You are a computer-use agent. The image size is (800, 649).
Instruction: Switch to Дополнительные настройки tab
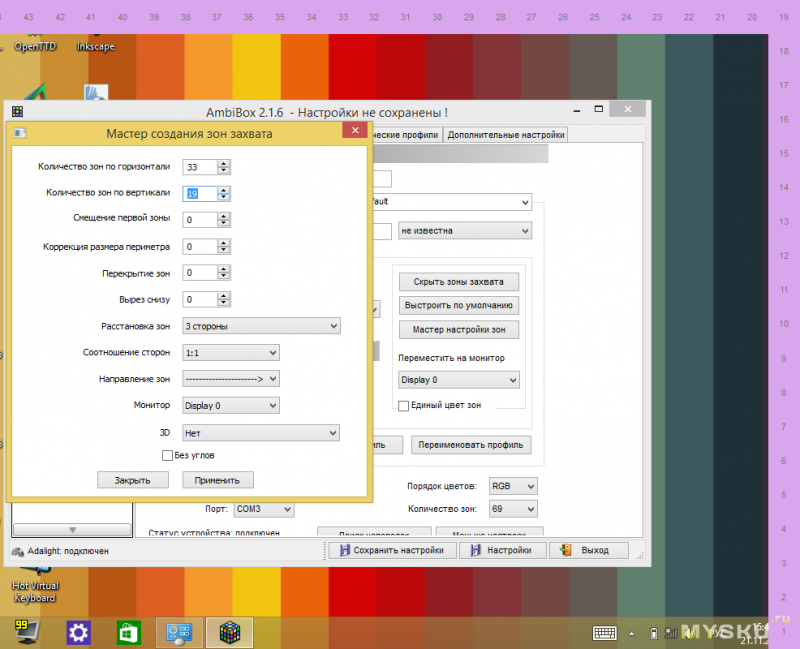coord(506,134)
